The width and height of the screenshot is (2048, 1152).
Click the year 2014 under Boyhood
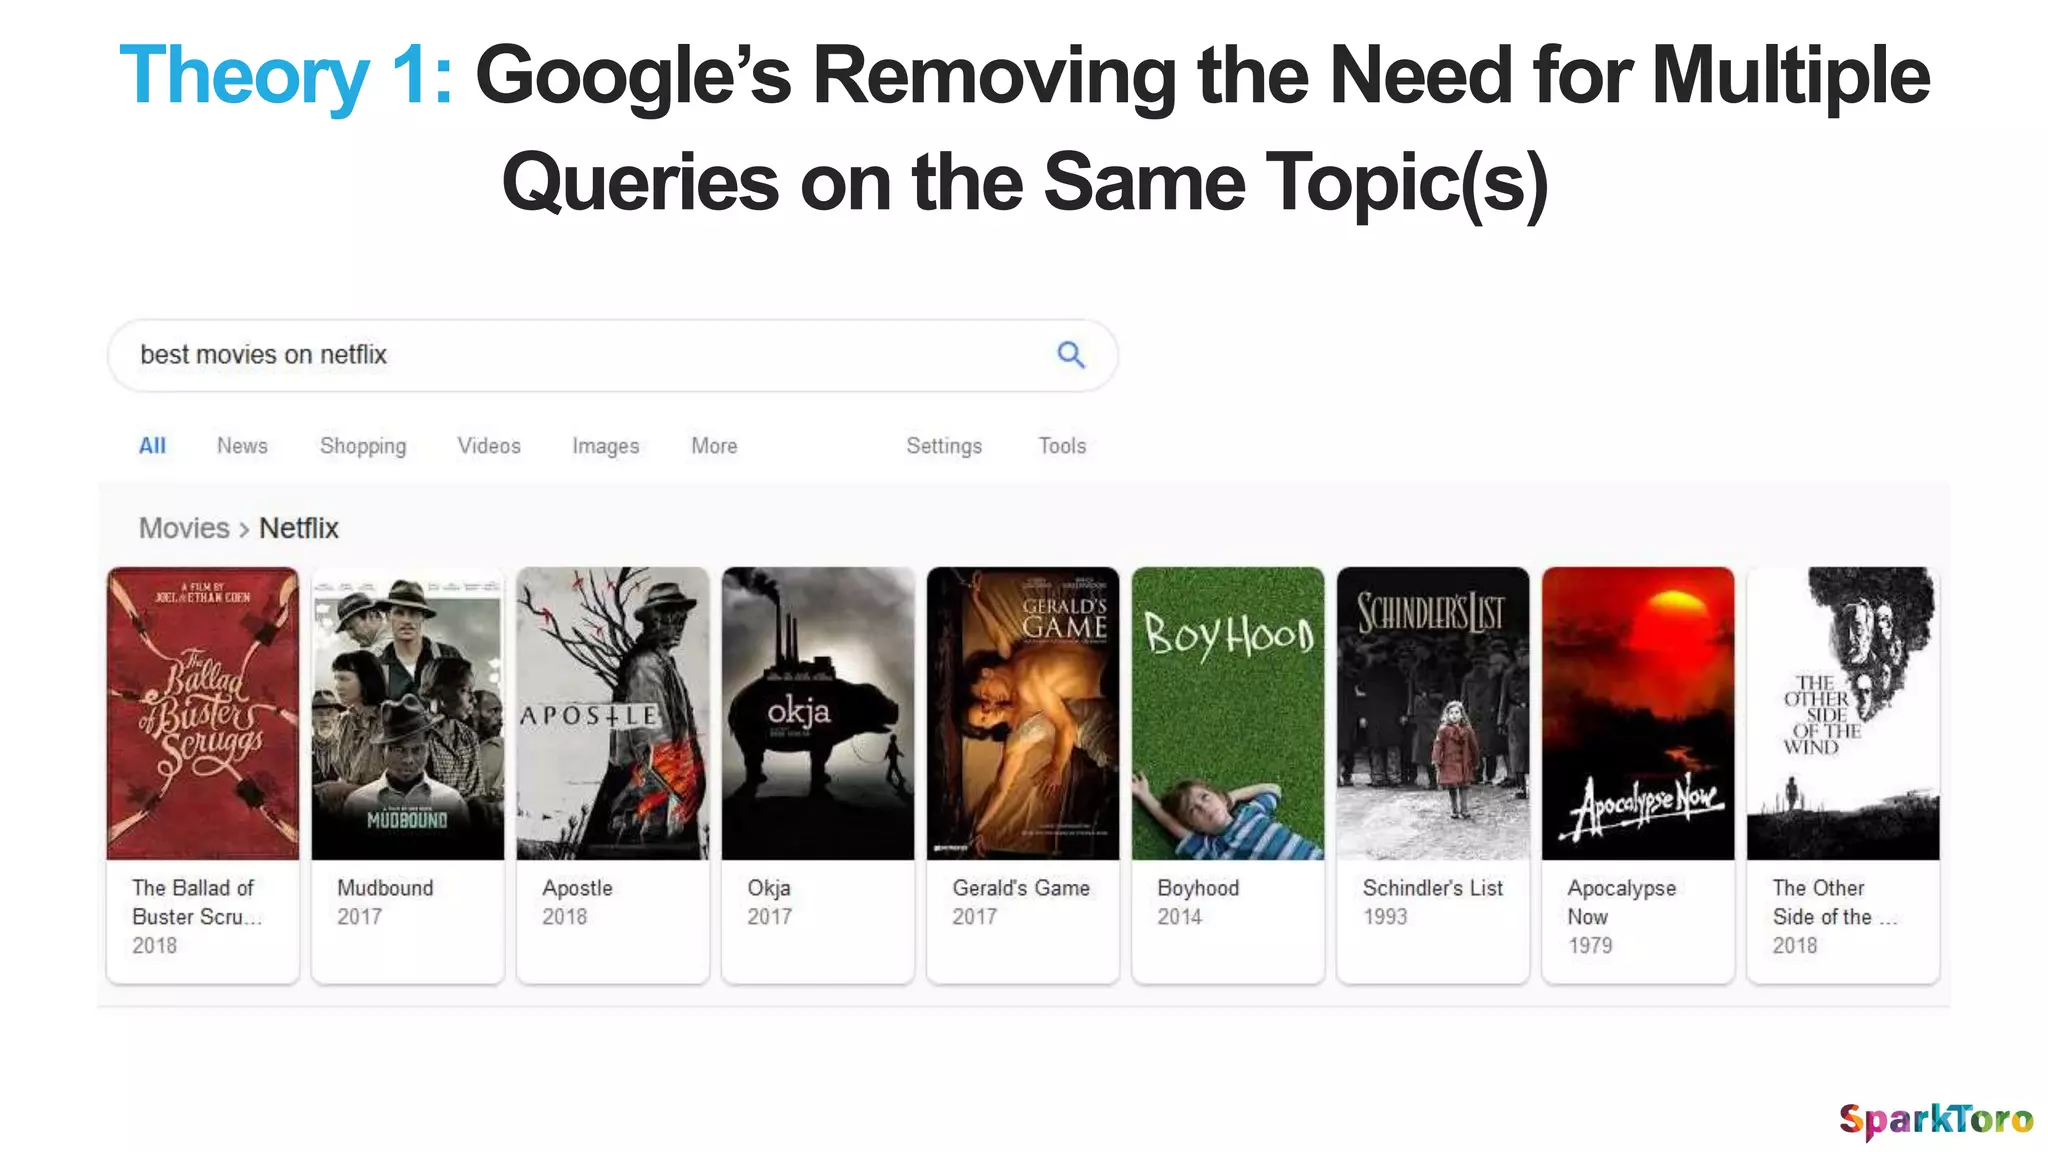[x=1180, y=917]
